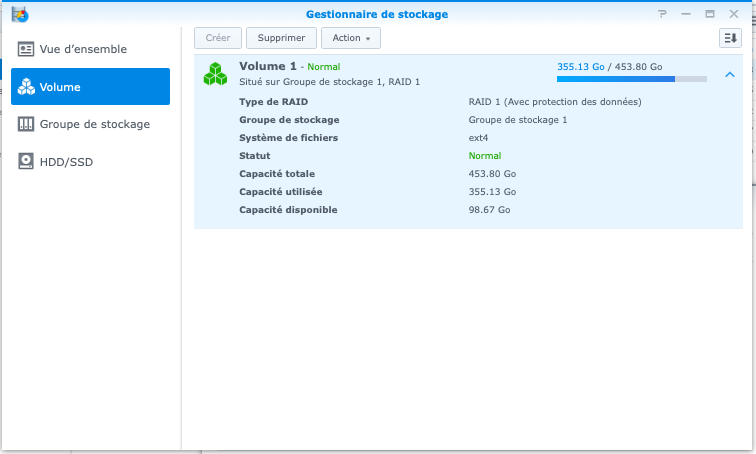Maximize the Gestionnaire de stockage window

pos(709,15)
